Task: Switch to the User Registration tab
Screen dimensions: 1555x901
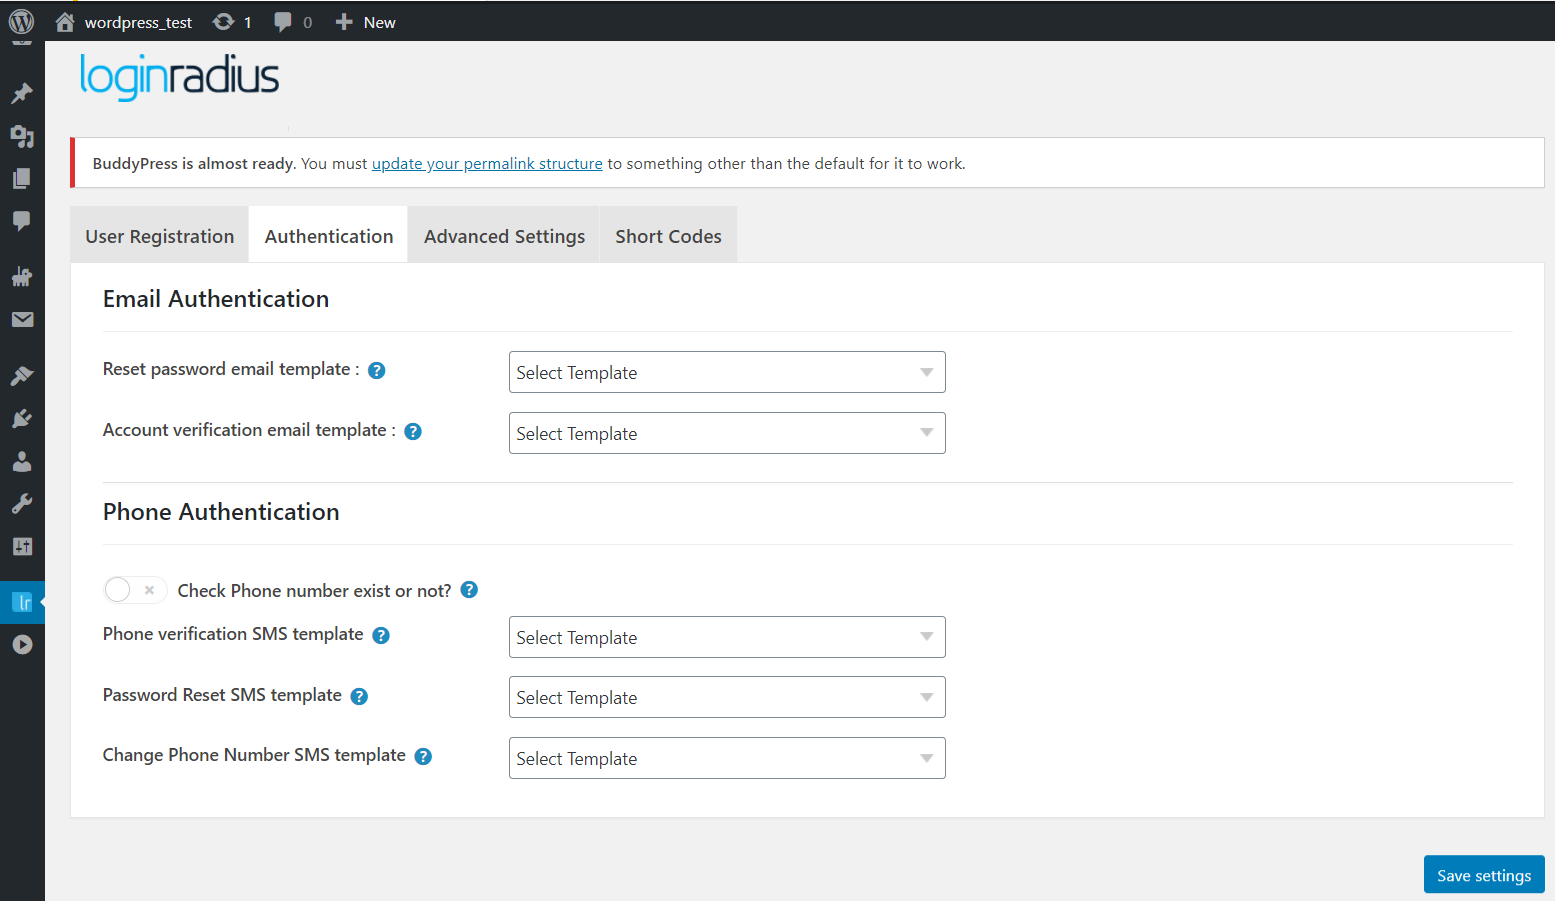Action: (159, 235)
